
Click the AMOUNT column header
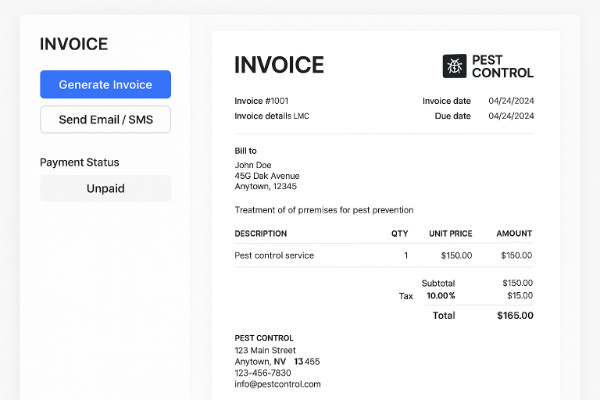pyautogui.click(x=514, y=233)
